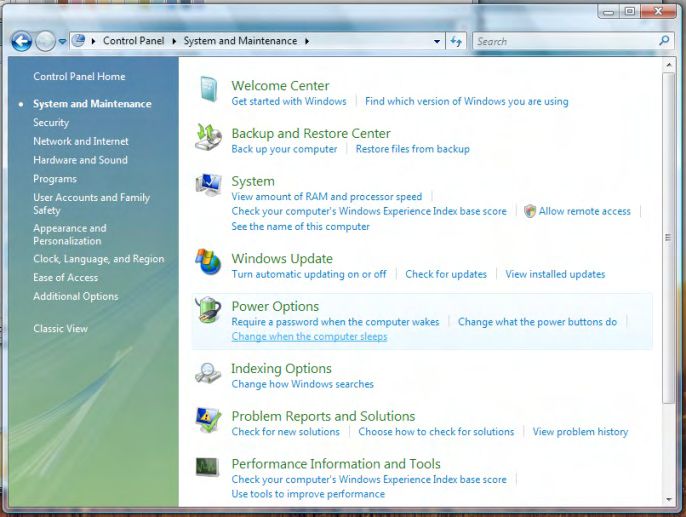The height and width of the screenshot is (517, 686).
Task: Click the Welcome Center book icon
Action: click(209, 89)
